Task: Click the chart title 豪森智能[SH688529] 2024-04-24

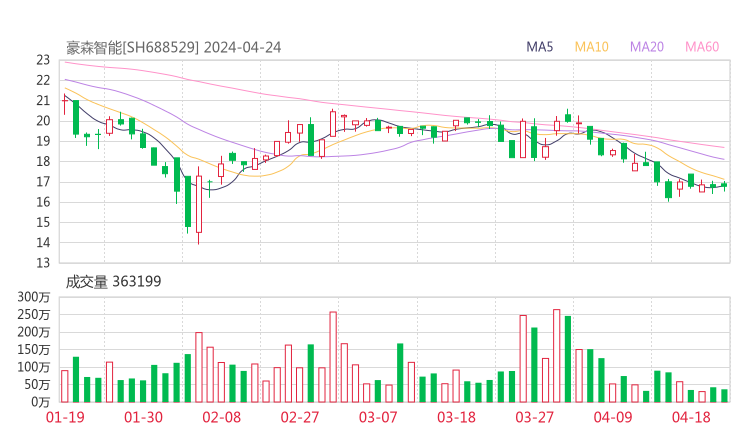Action: click(173, 47)
